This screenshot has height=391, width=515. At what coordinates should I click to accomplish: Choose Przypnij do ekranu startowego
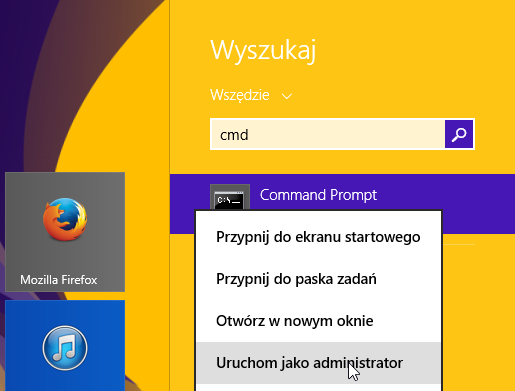318,237
